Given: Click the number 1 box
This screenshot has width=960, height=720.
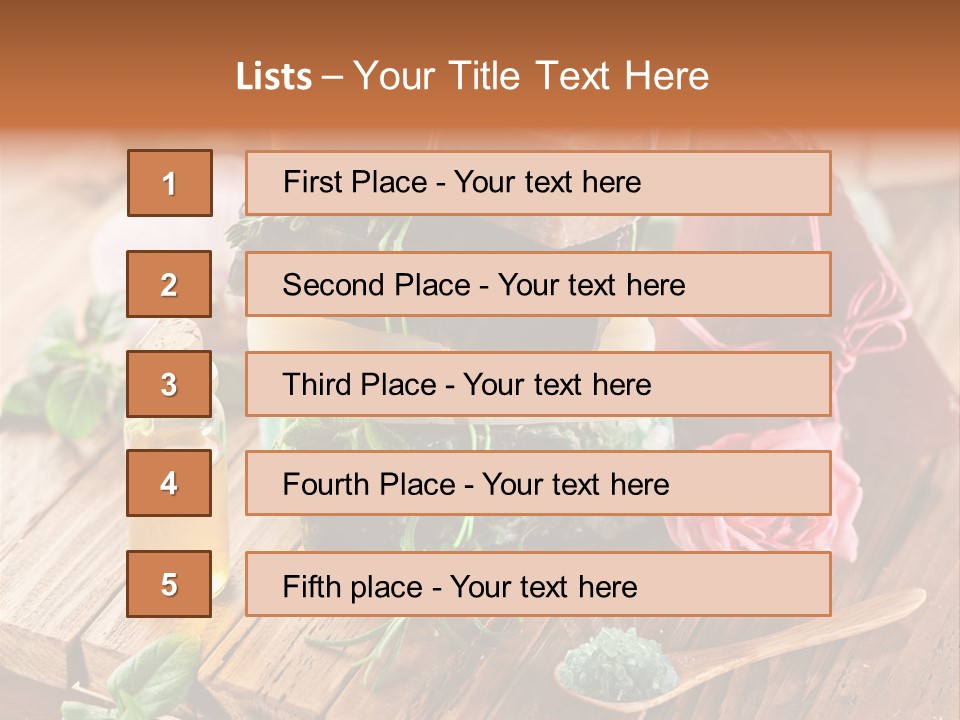Looking at the screenshot, I should point(170,183).
